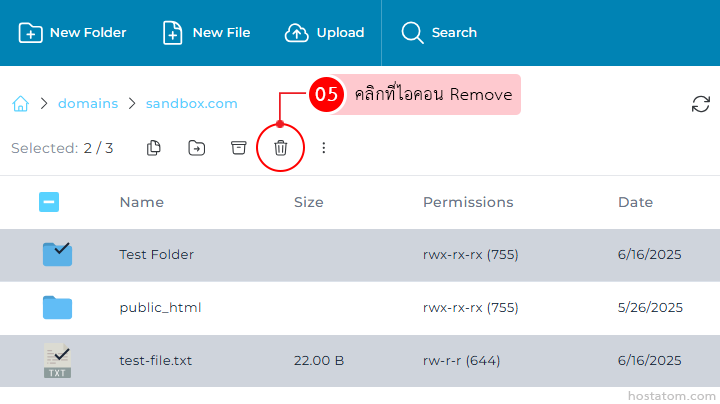720x404 pixels.
Task: Click the trash Remove icon
Action: (281, 148)
